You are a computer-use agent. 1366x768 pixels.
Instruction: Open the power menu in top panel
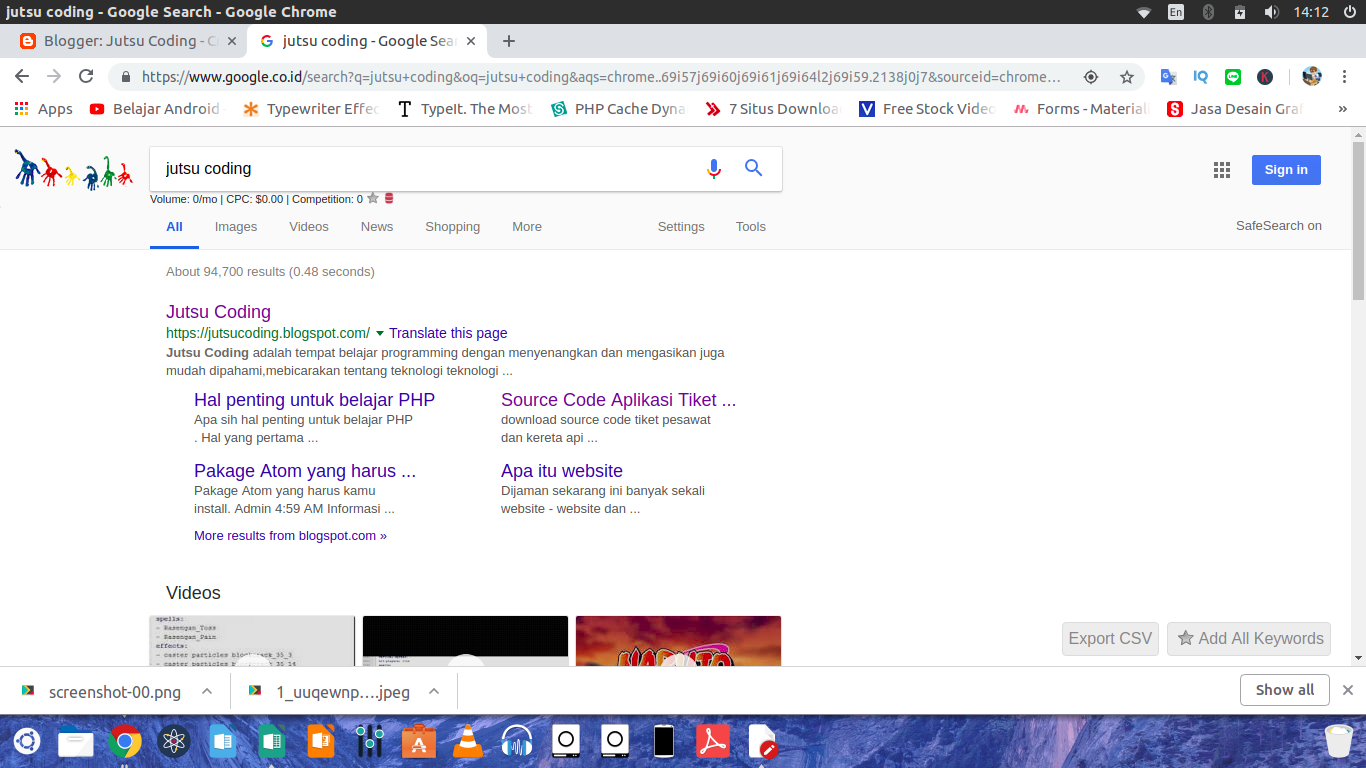[1350, 12]
